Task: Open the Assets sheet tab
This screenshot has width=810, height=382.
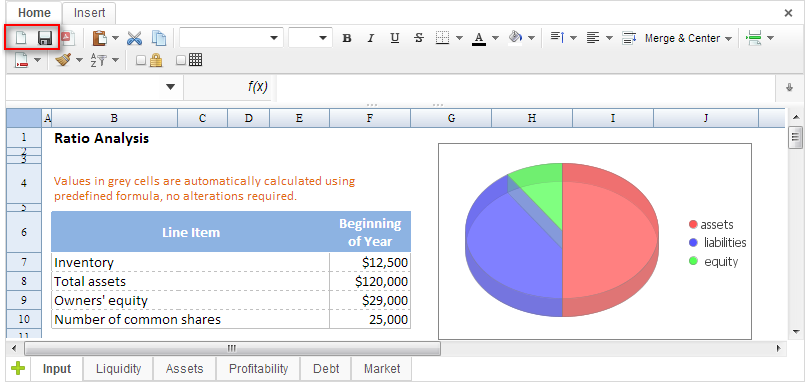Action: [x=184, y=369]
